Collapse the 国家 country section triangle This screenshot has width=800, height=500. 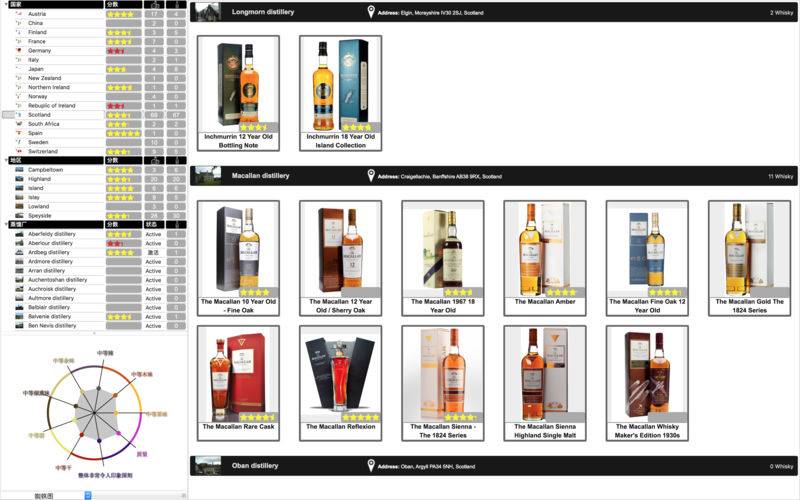point(6,5)
